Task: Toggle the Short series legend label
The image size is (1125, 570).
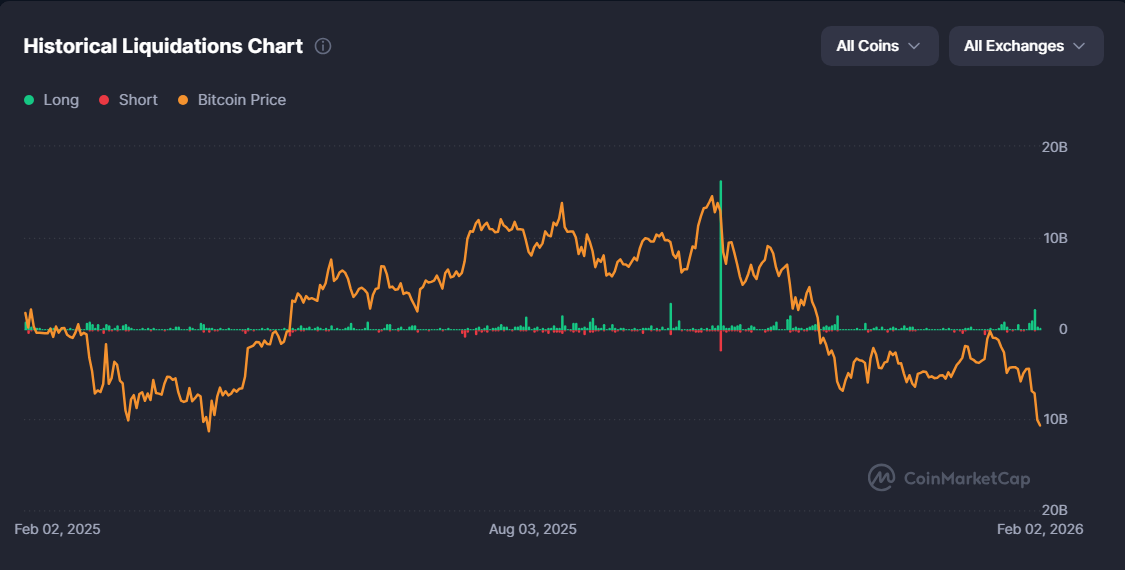Action: 138,100
